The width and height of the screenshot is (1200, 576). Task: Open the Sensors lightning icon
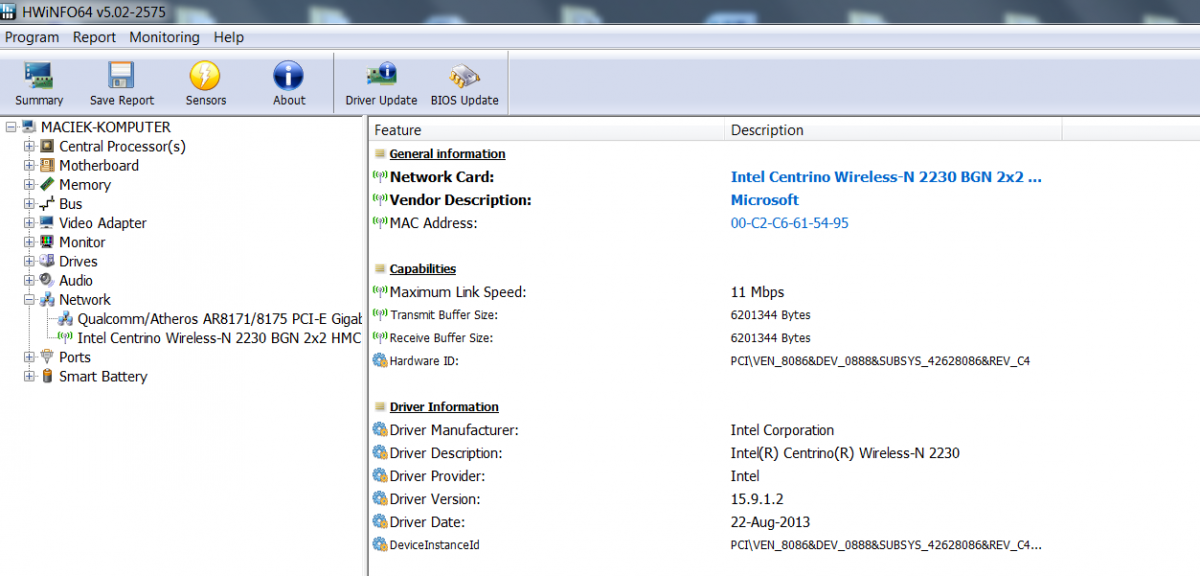205,76
